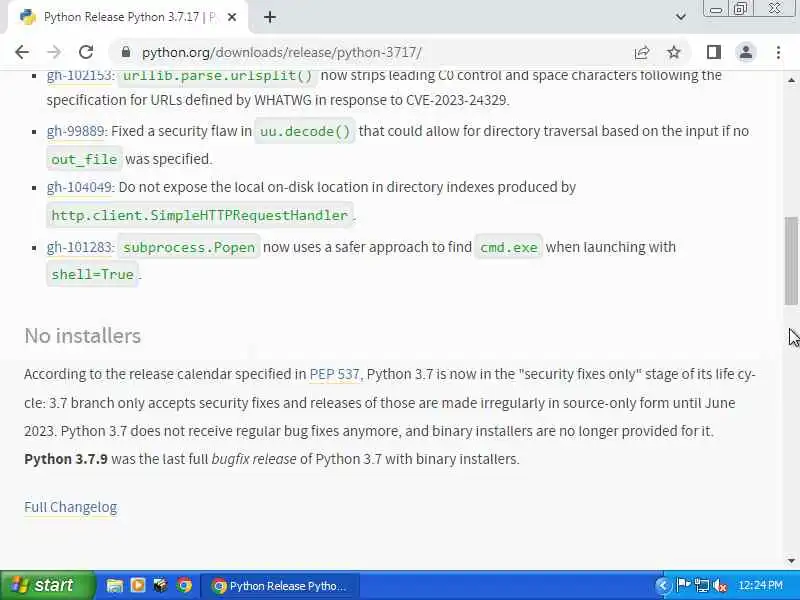Bookmark this page with the star icon

point(674,52)
